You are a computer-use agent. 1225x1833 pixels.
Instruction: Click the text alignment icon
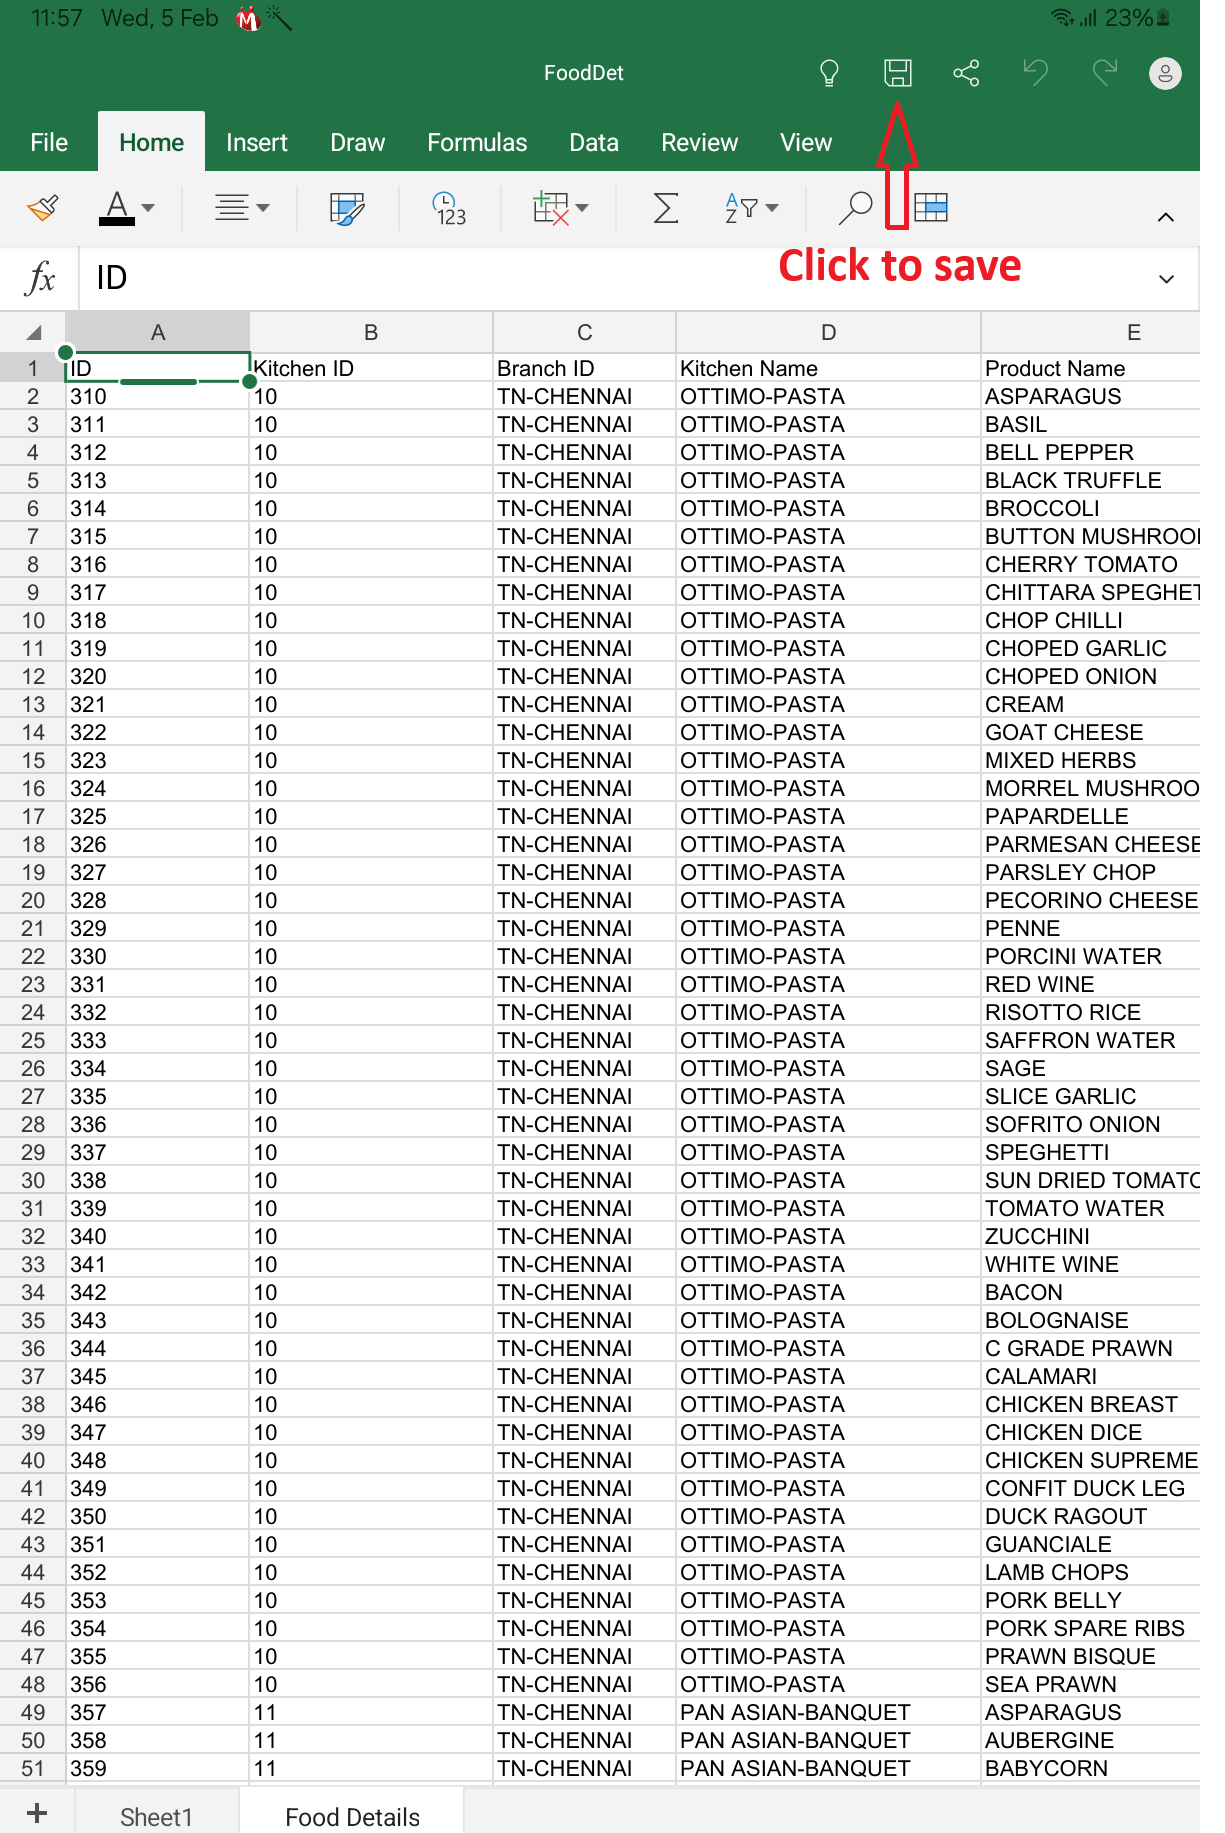pyautogui.click(x=232, y=208)
